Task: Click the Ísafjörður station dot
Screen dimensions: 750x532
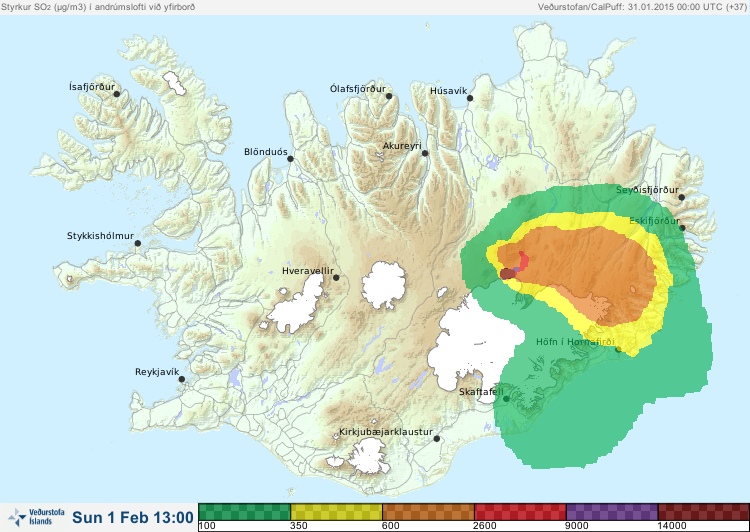Action: [x=117, y=94]
